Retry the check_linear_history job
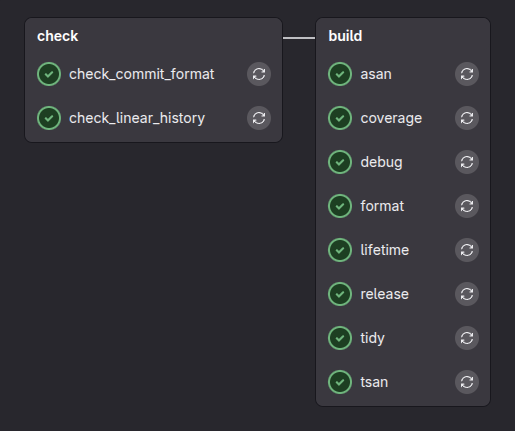This screenshot has height=431, width=515. pyautogui.click(x=259, y=118)
